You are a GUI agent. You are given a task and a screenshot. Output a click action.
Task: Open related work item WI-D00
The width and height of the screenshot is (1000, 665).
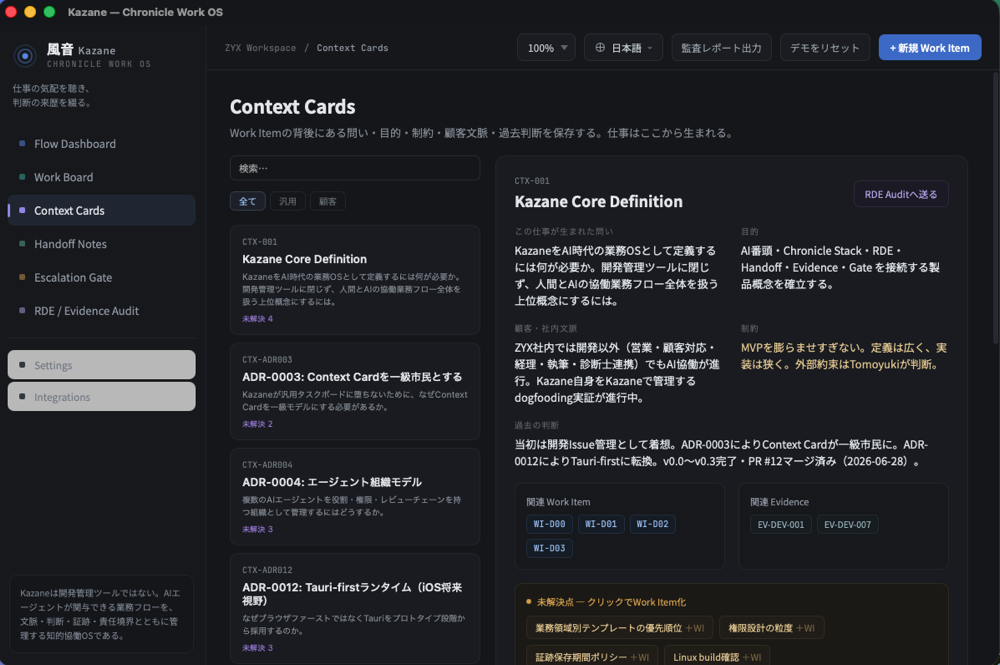click(549, 524)
